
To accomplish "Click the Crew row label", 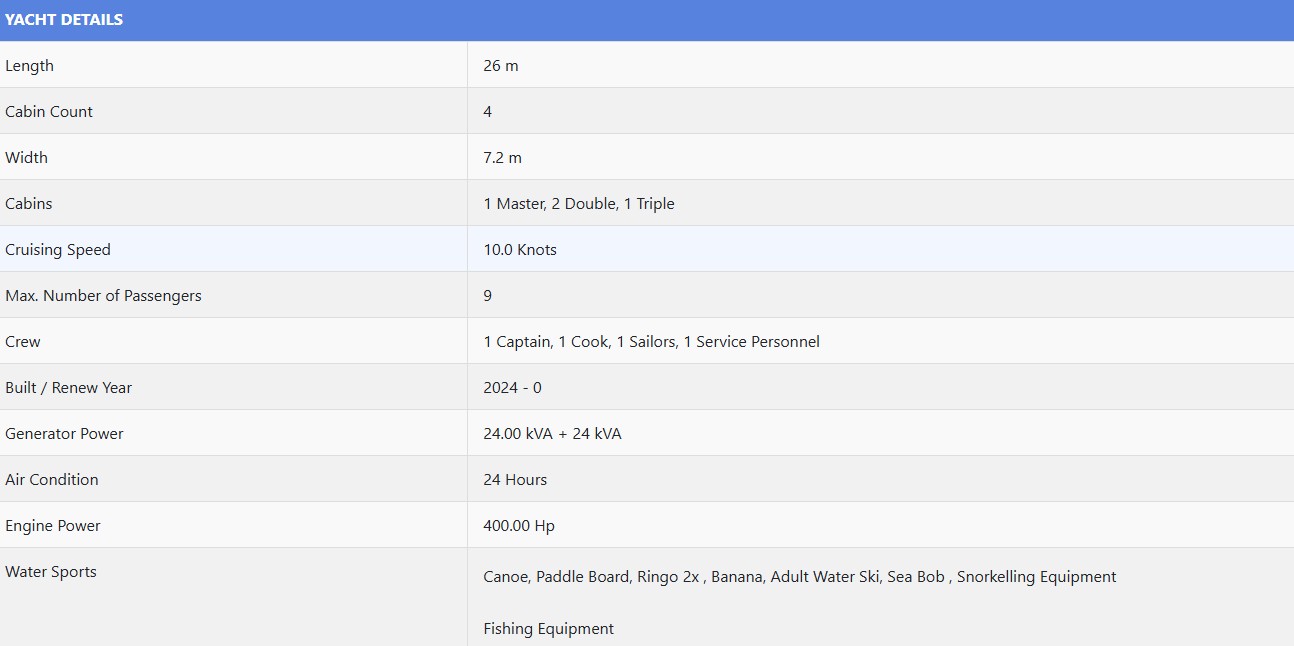I will 23,342.
